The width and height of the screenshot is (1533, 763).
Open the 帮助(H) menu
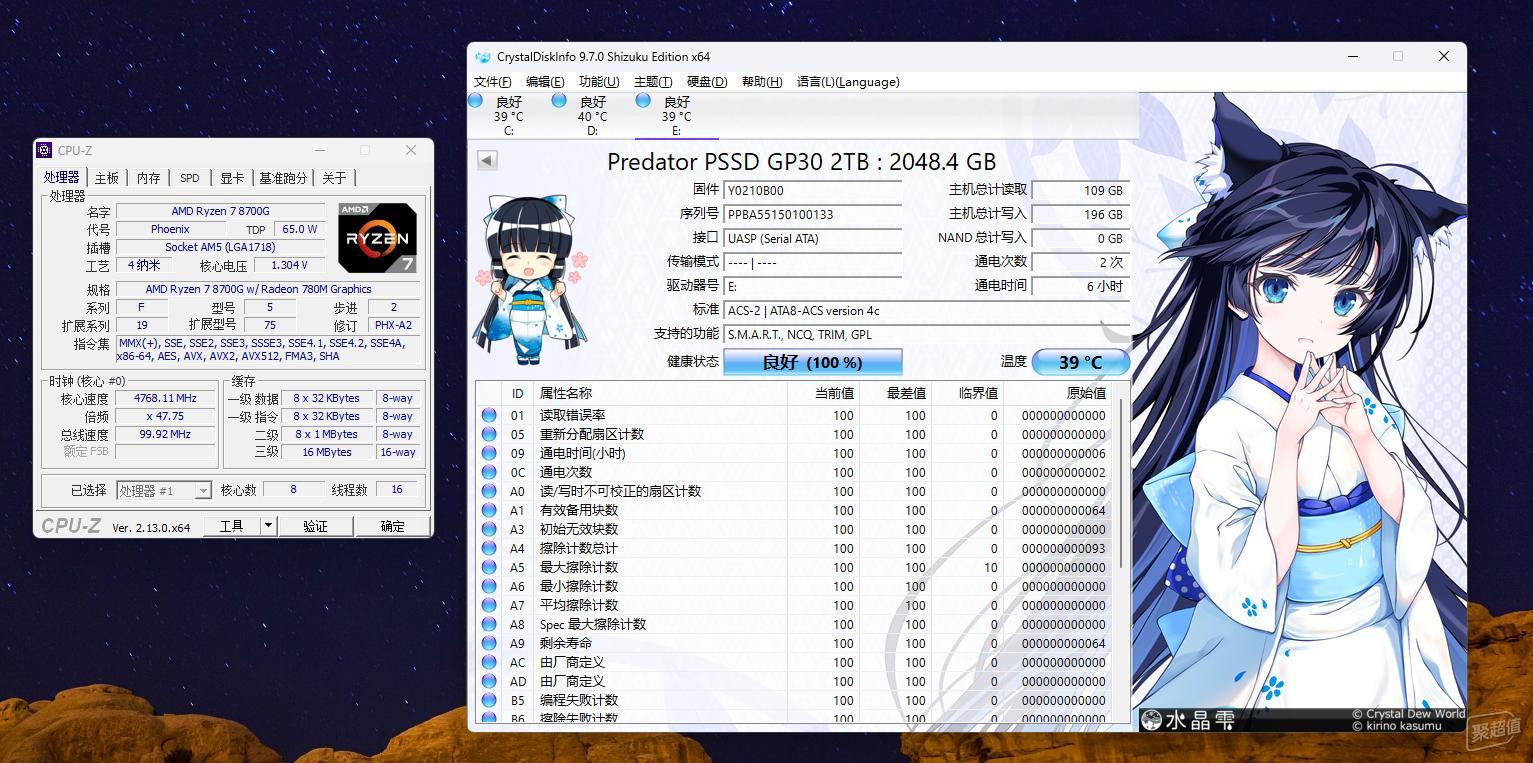[762, 82]
